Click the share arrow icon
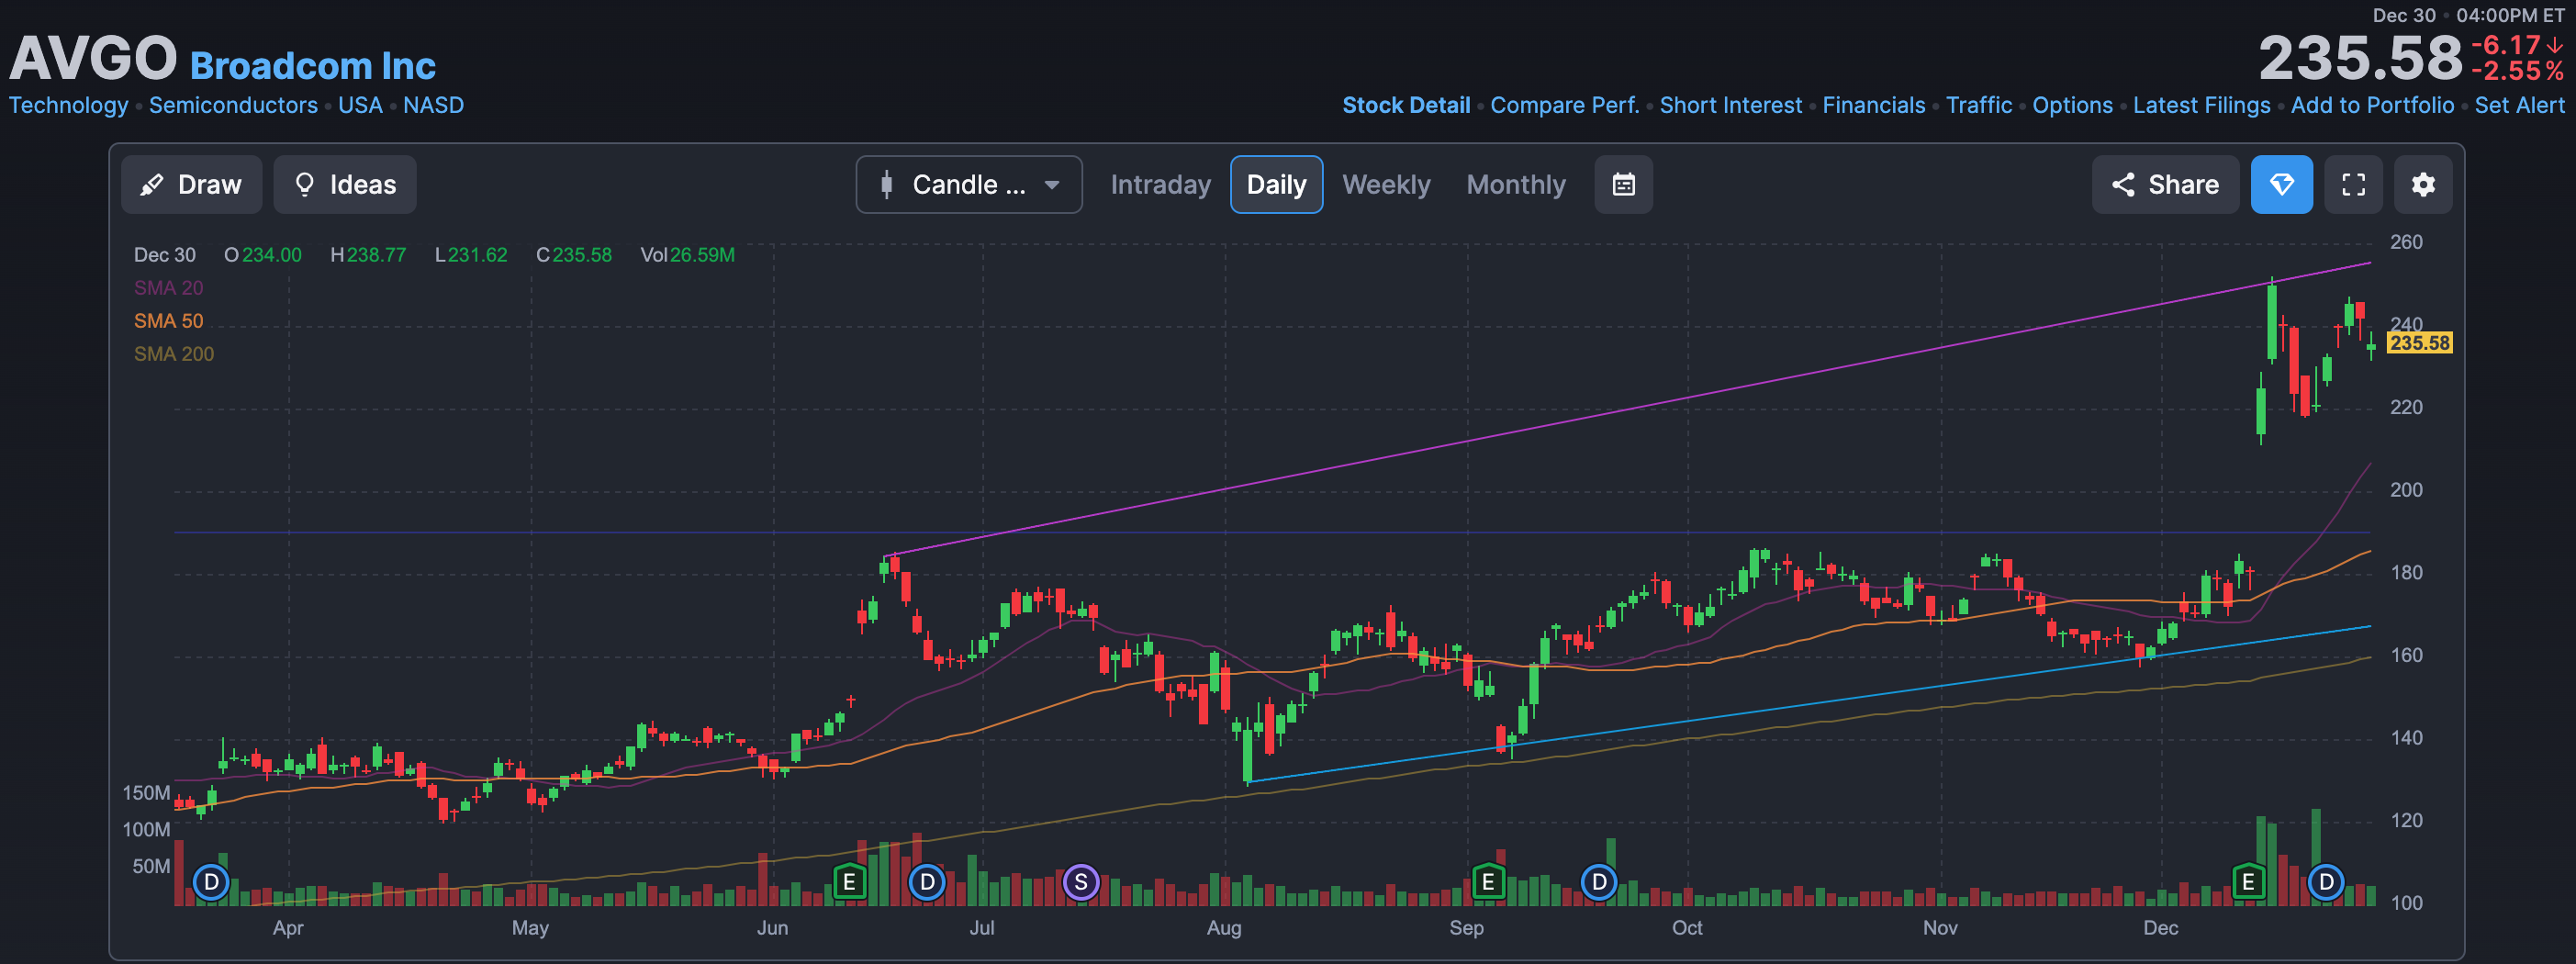Image resolution: width=2576 pixels, height=964 pixels. point(2123,185)
